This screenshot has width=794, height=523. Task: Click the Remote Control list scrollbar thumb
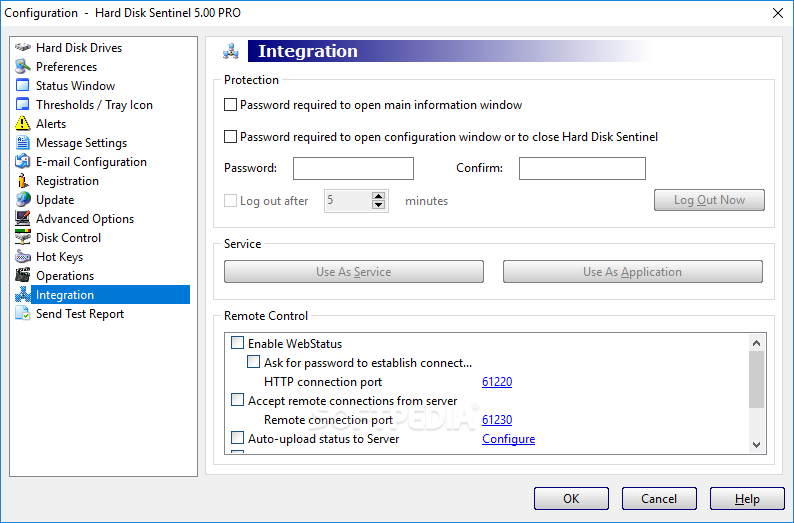pos(757,380)
